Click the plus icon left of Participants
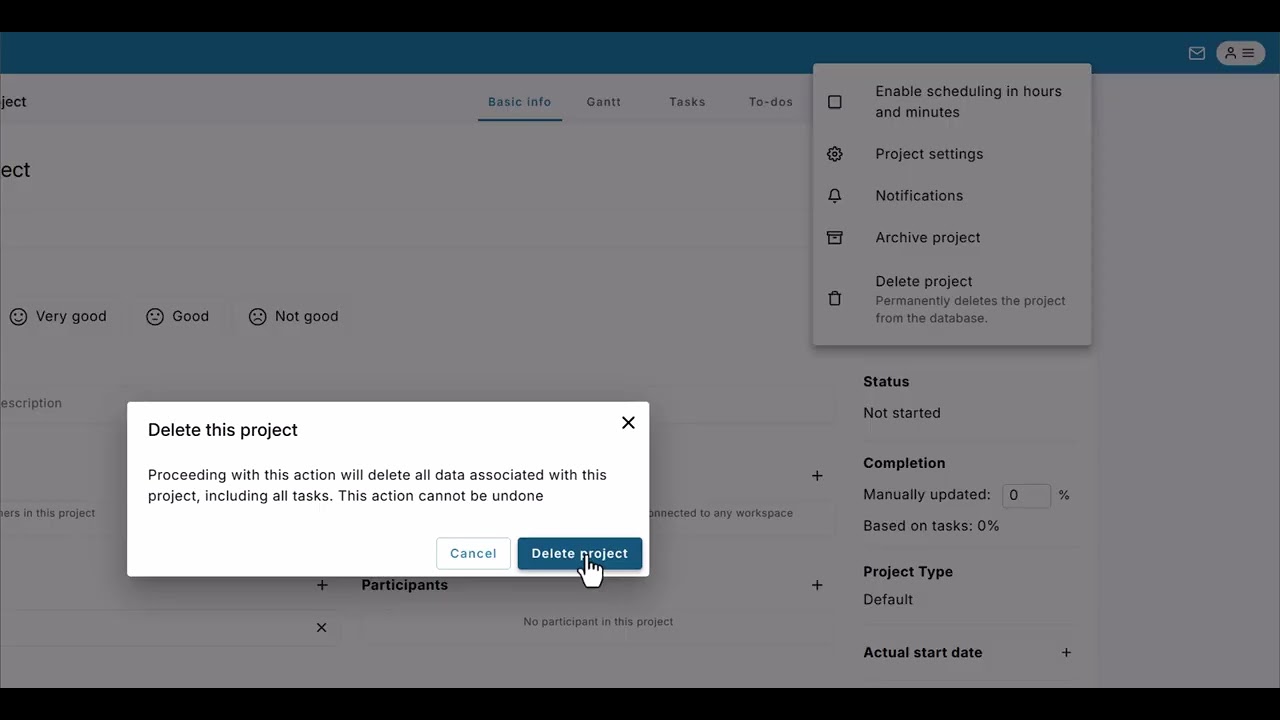This screenshot has height=720, width=1280. click(322, 585)
